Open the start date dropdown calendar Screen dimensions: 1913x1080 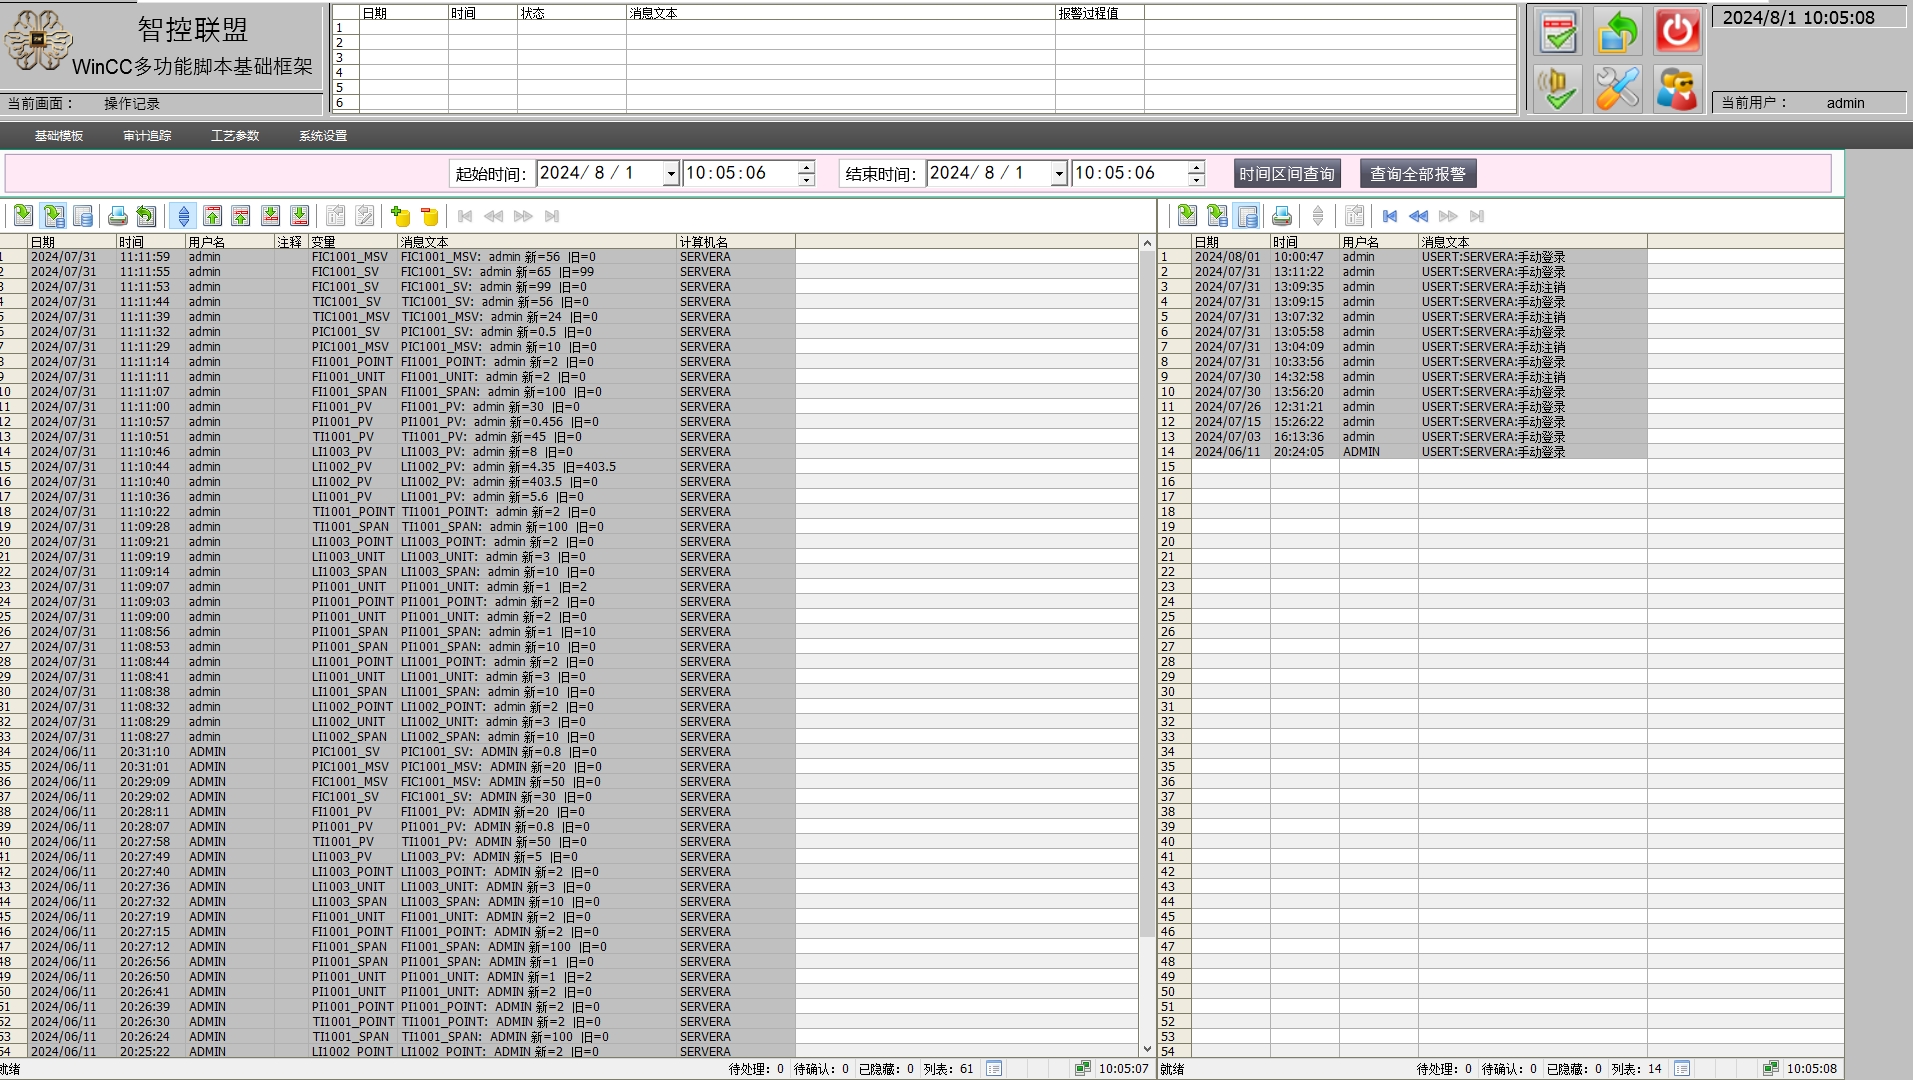click(x=671, y=174)
